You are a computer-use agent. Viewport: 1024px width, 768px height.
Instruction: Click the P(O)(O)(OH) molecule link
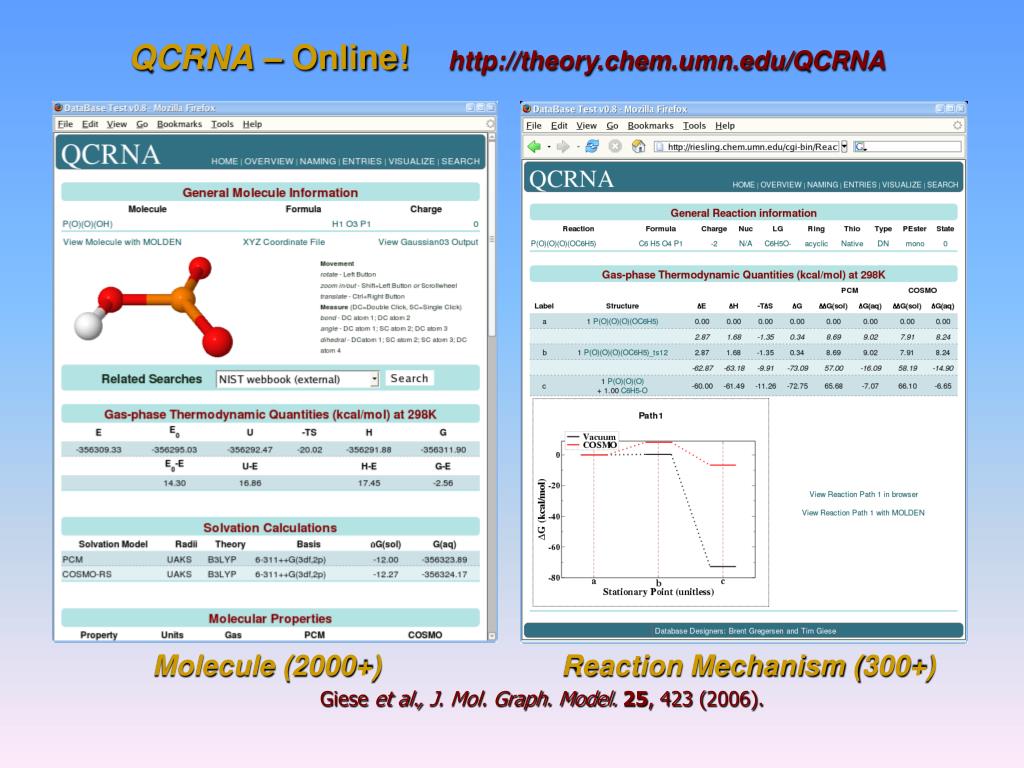[x=88, y=224]
